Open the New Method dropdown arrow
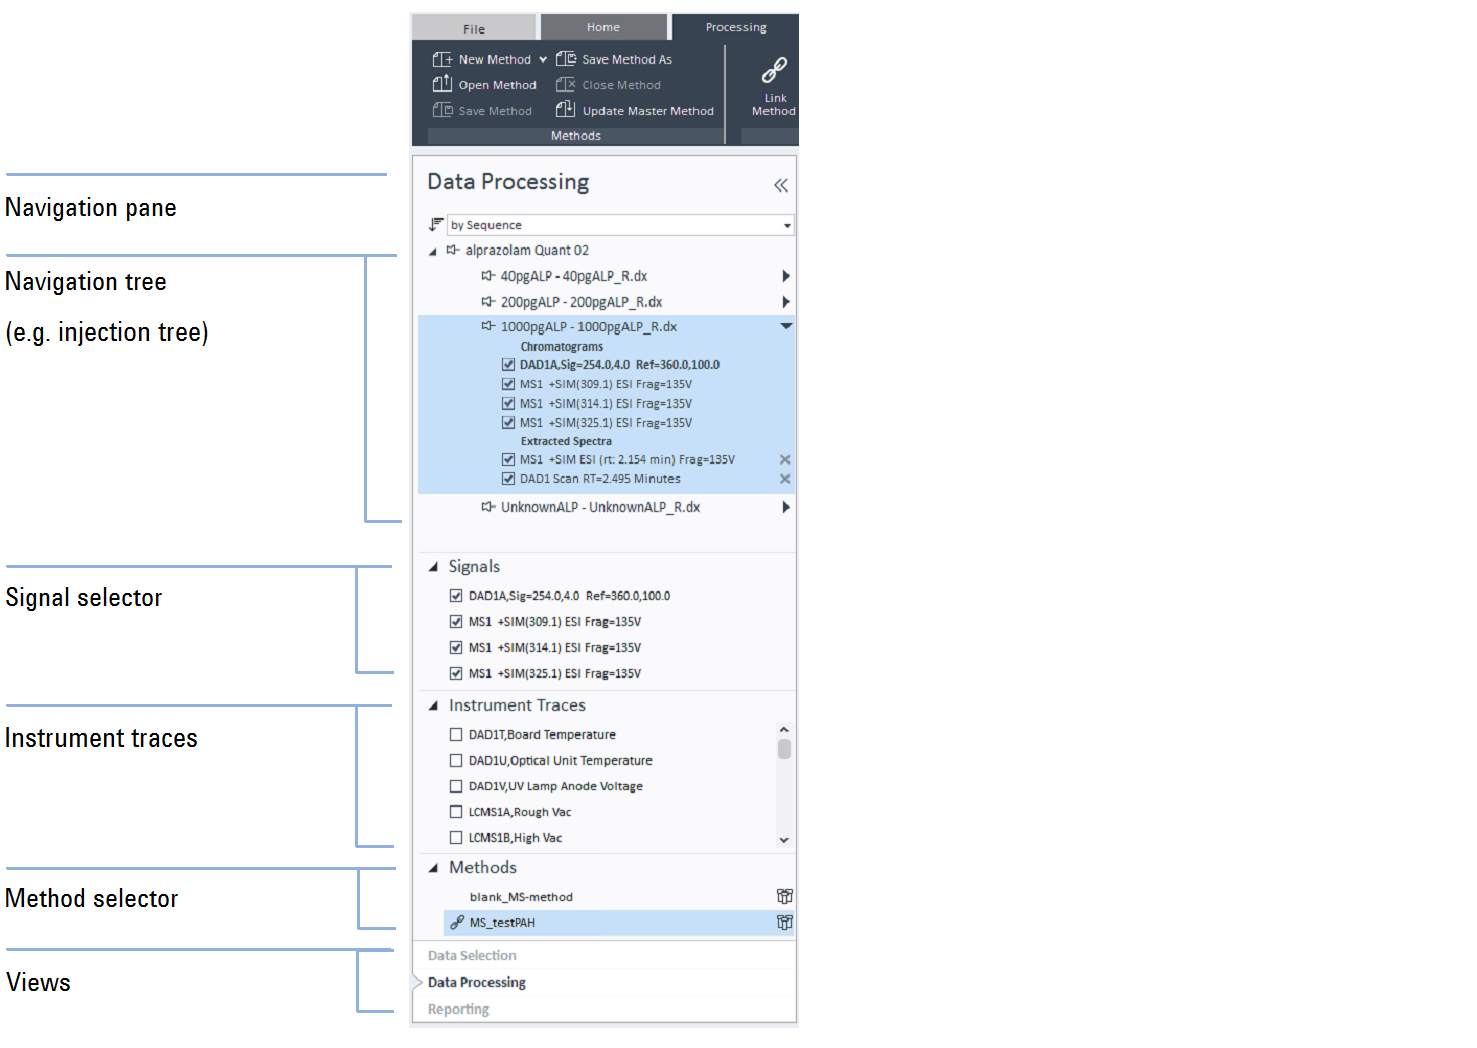Viewport: 1477px width, 1048px height. point(543,60)
